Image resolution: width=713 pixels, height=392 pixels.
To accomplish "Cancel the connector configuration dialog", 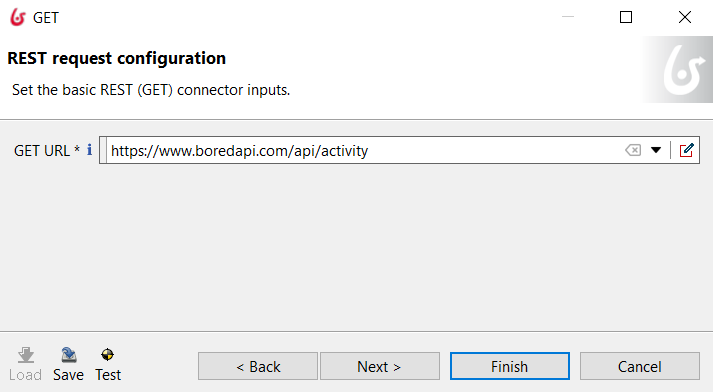I will coord(640,366).
